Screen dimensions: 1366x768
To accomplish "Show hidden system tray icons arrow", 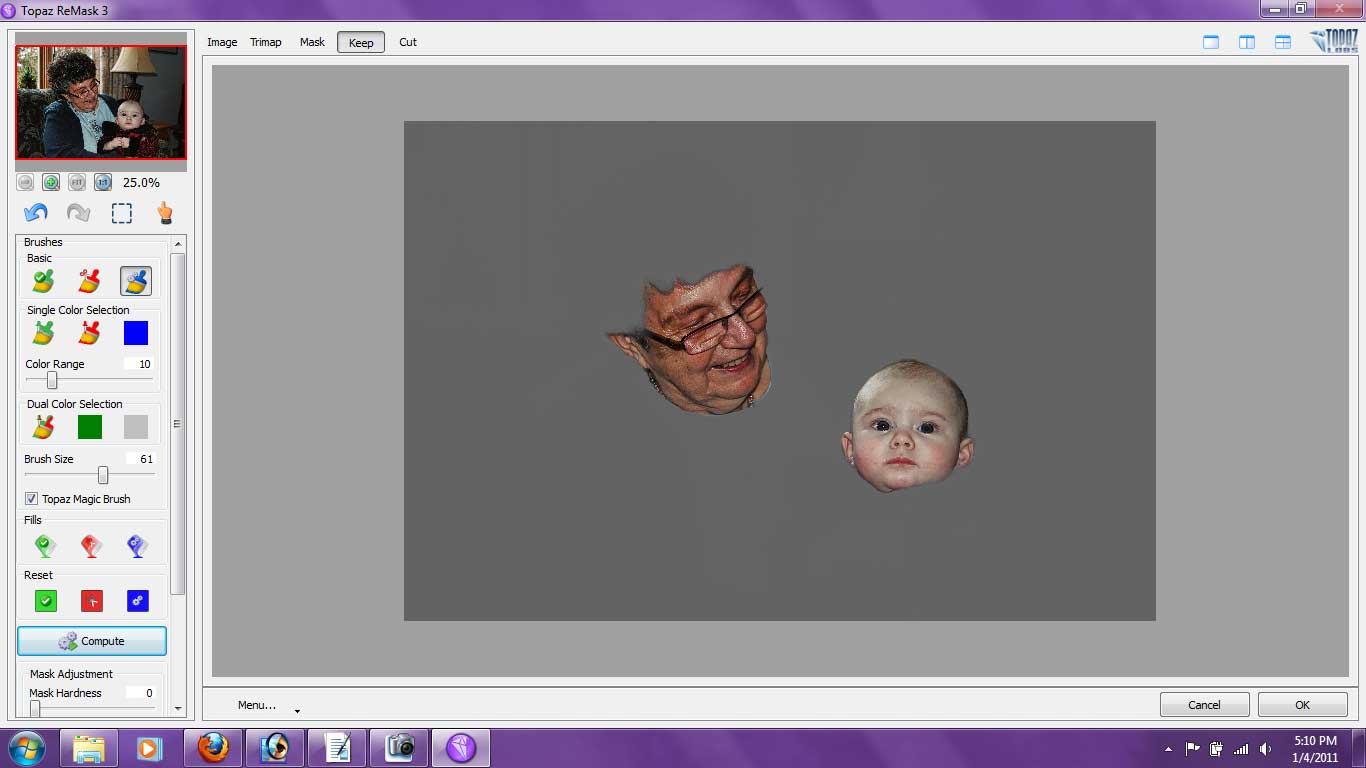I will [x=1168, y=749].
